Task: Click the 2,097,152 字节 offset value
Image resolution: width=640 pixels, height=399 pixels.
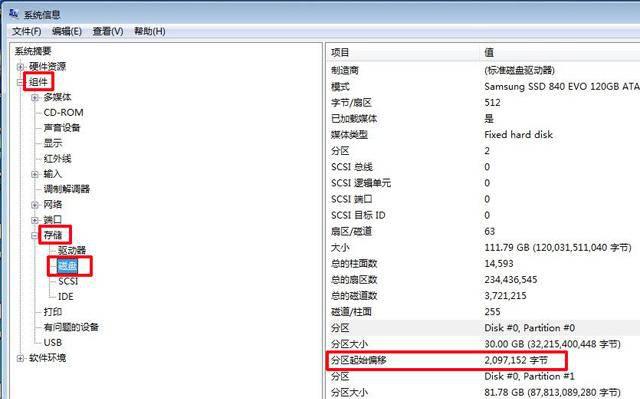Action: [516, 360]
